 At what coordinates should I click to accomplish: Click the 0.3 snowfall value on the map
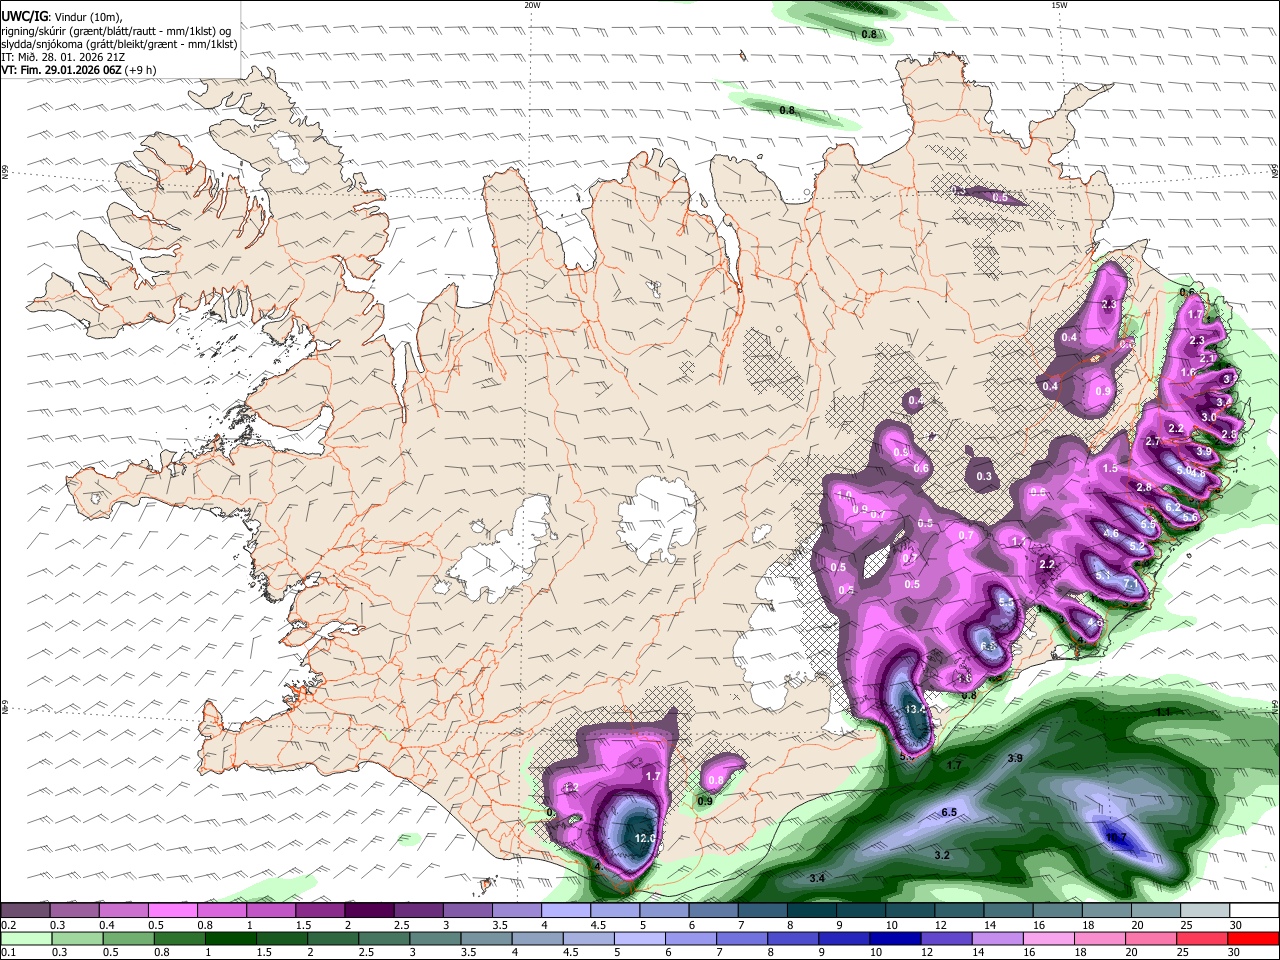click(x=984, y=476)
